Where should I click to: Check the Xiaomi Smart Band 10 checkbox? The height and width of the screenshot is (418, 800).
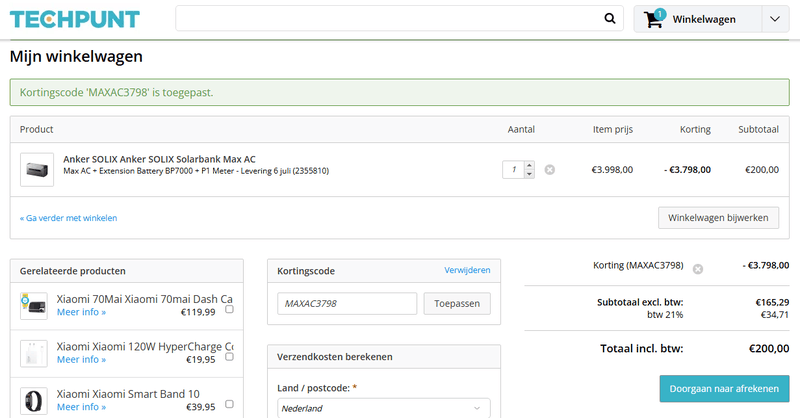tap(230, 404)
